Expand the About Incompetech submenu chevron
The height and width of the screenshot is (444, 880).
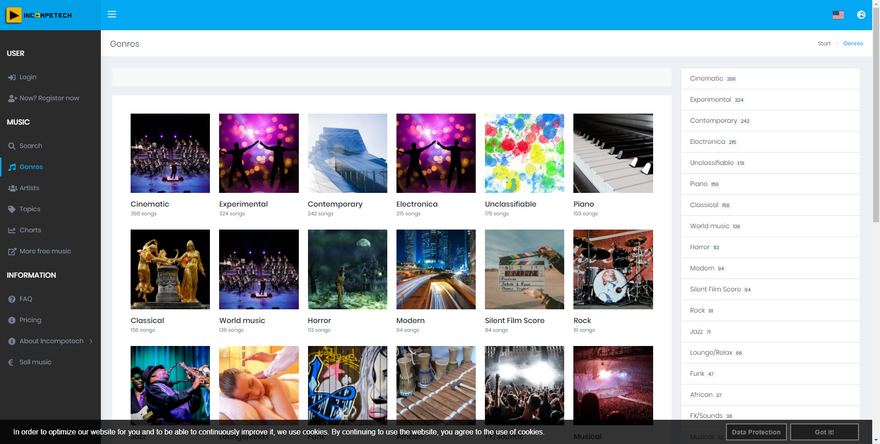pyautogui.click(x=91, y=341)
